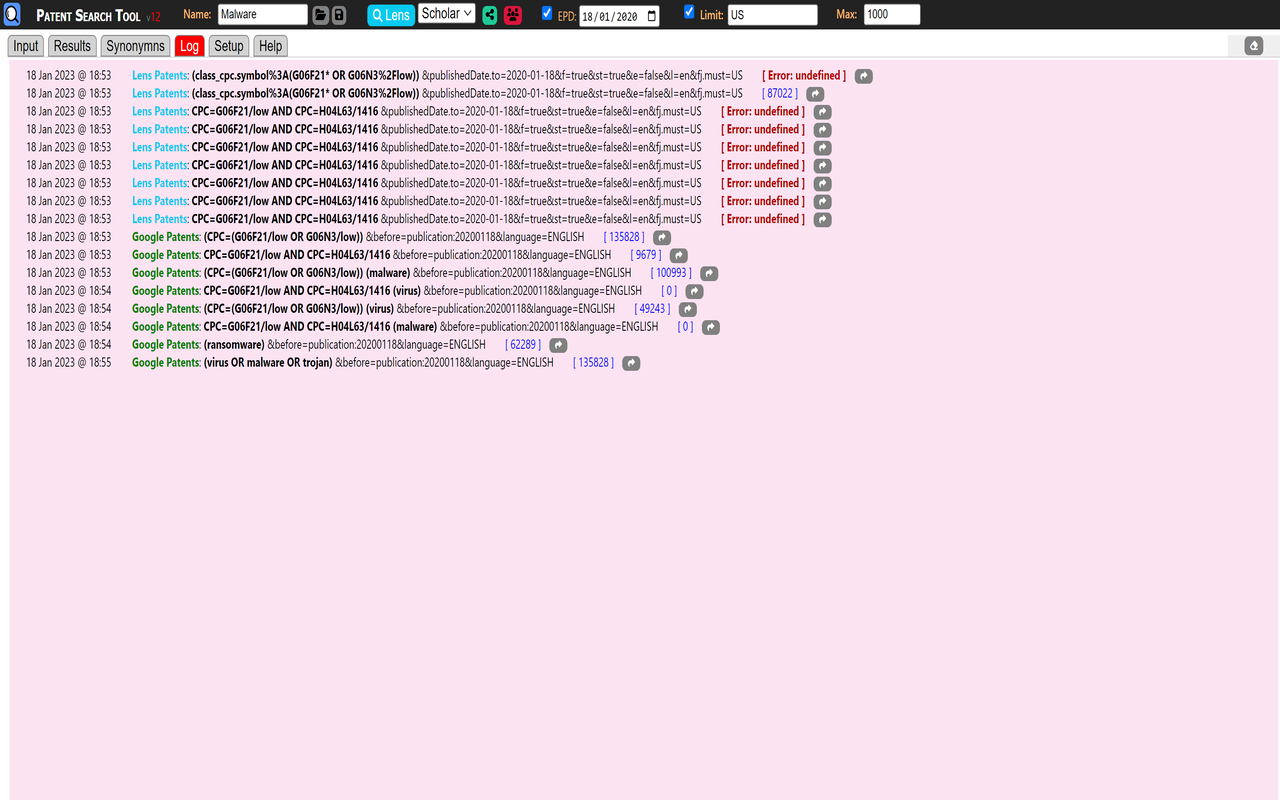The width and height of the screenshot is (1280, 800).
Task: Open the 87022 Lens result count link
Action: [780, 93]
